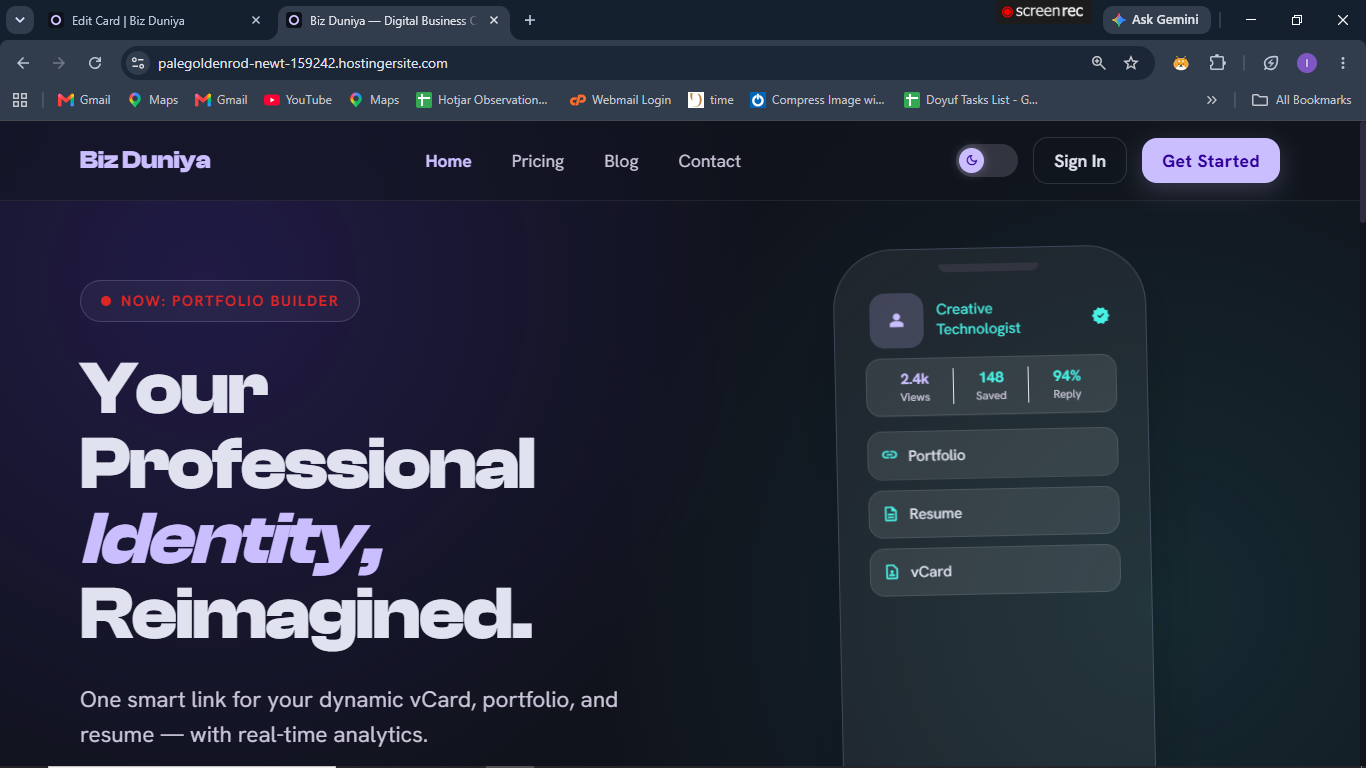Bookmark this page with the star icon
This screenshot has width=1366, height=768.
pos(1131,63)
